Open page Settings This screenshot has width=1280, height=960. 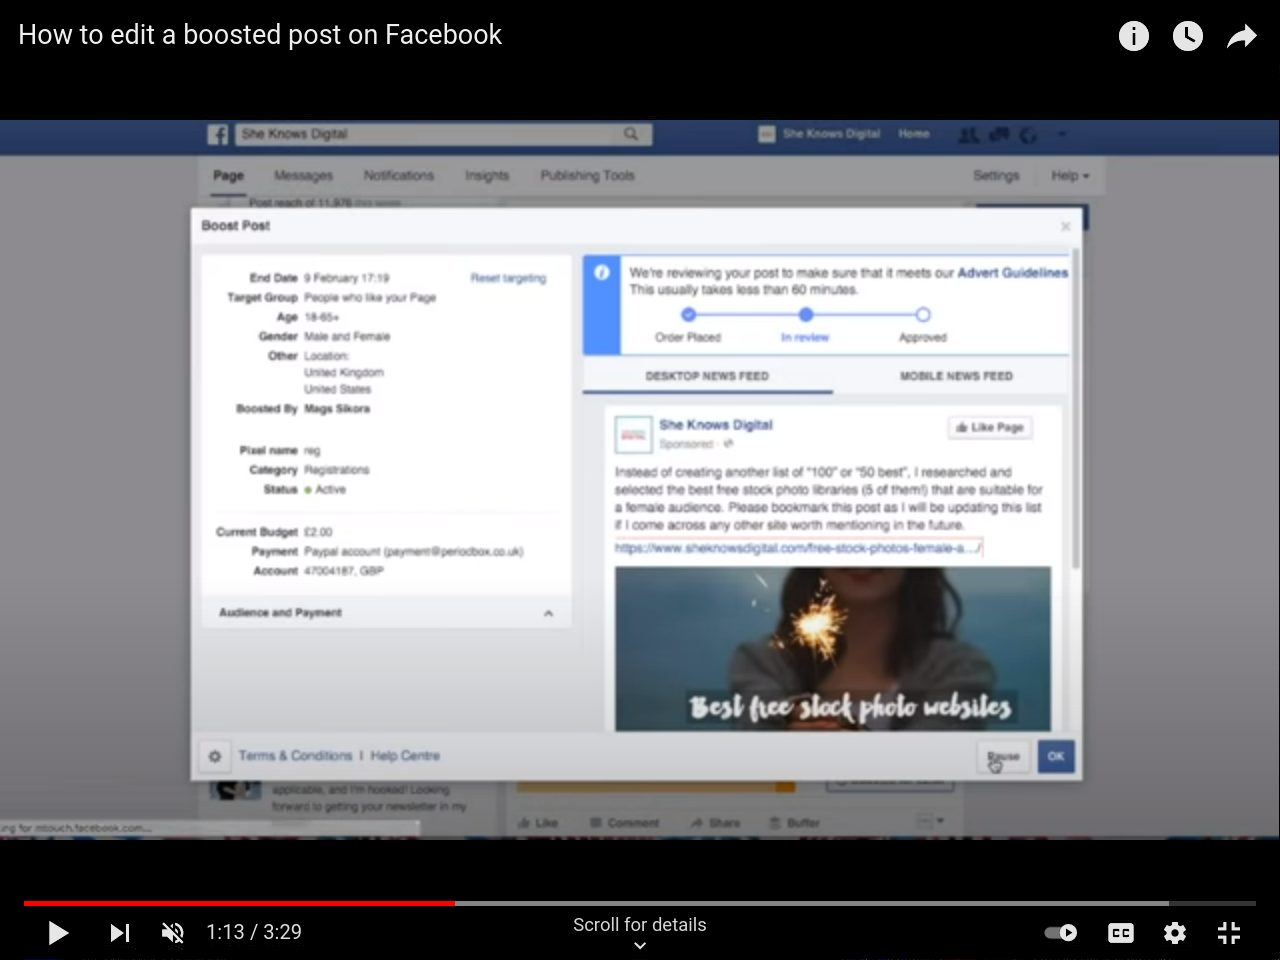[996, 176]
